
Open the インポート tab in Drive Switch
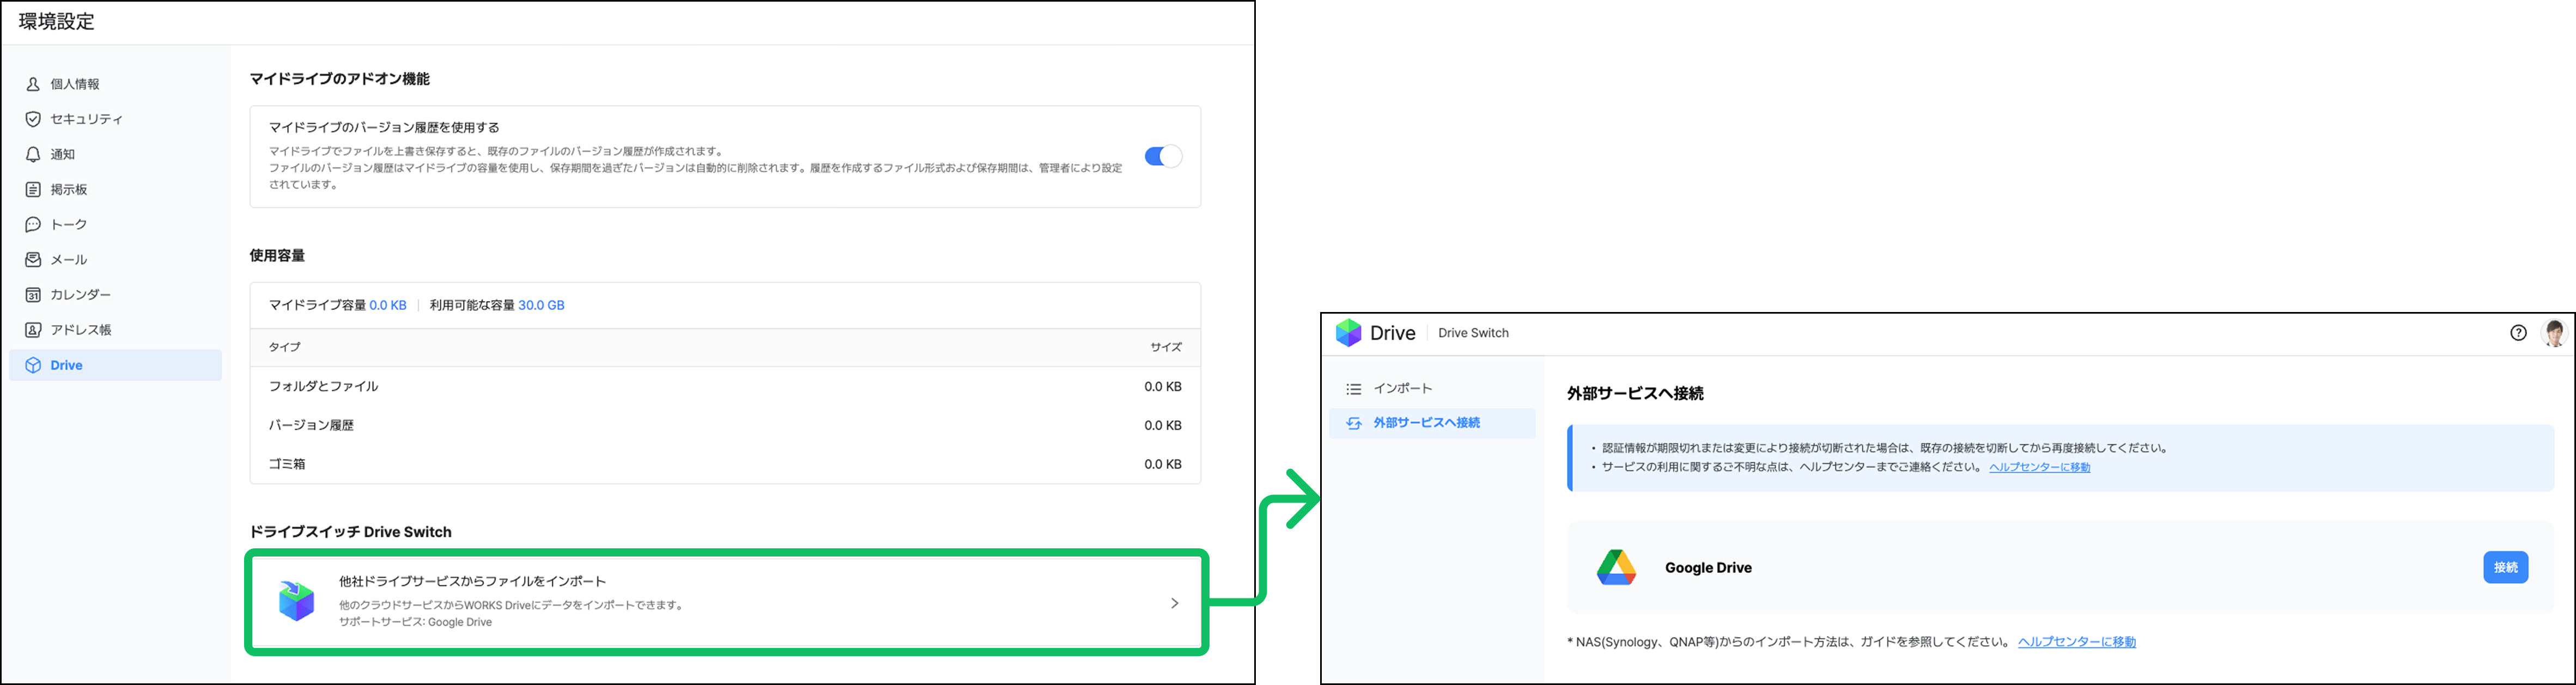[1402, 388]
